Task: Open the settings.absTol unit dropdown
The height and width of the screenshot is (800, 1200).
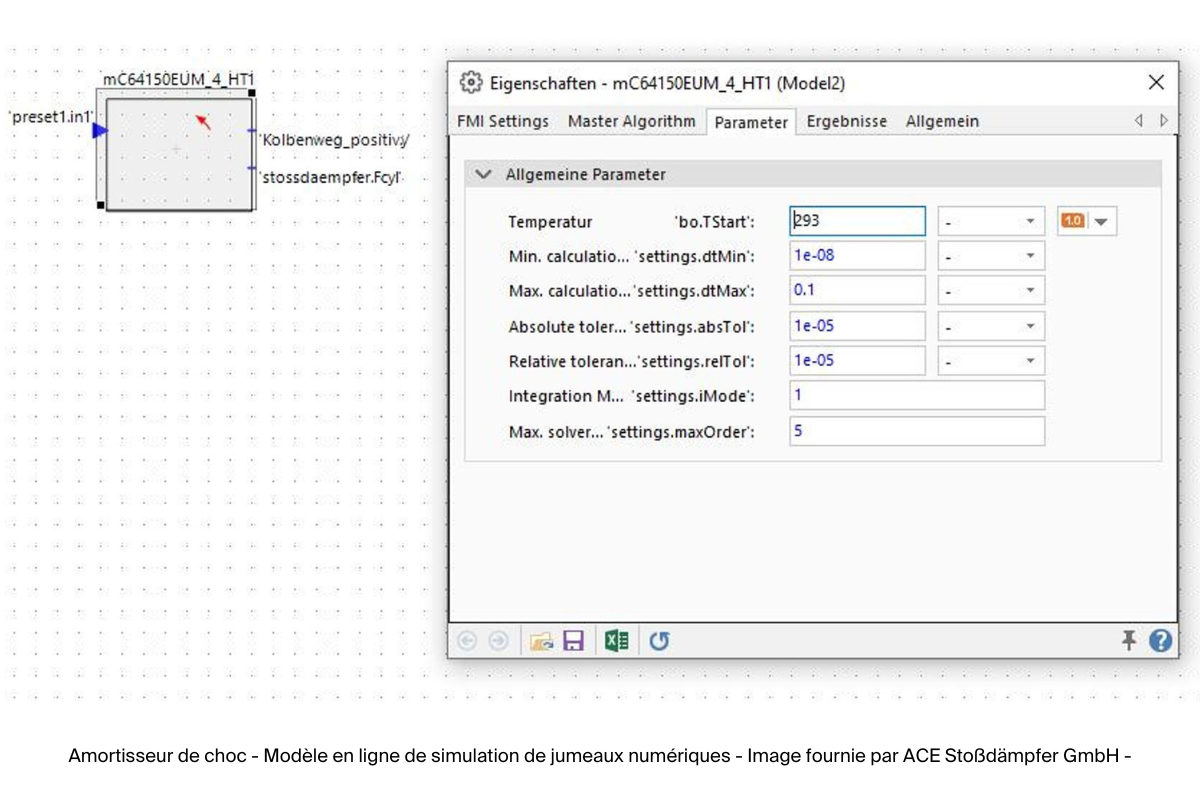Action: tap(1031, 325)
